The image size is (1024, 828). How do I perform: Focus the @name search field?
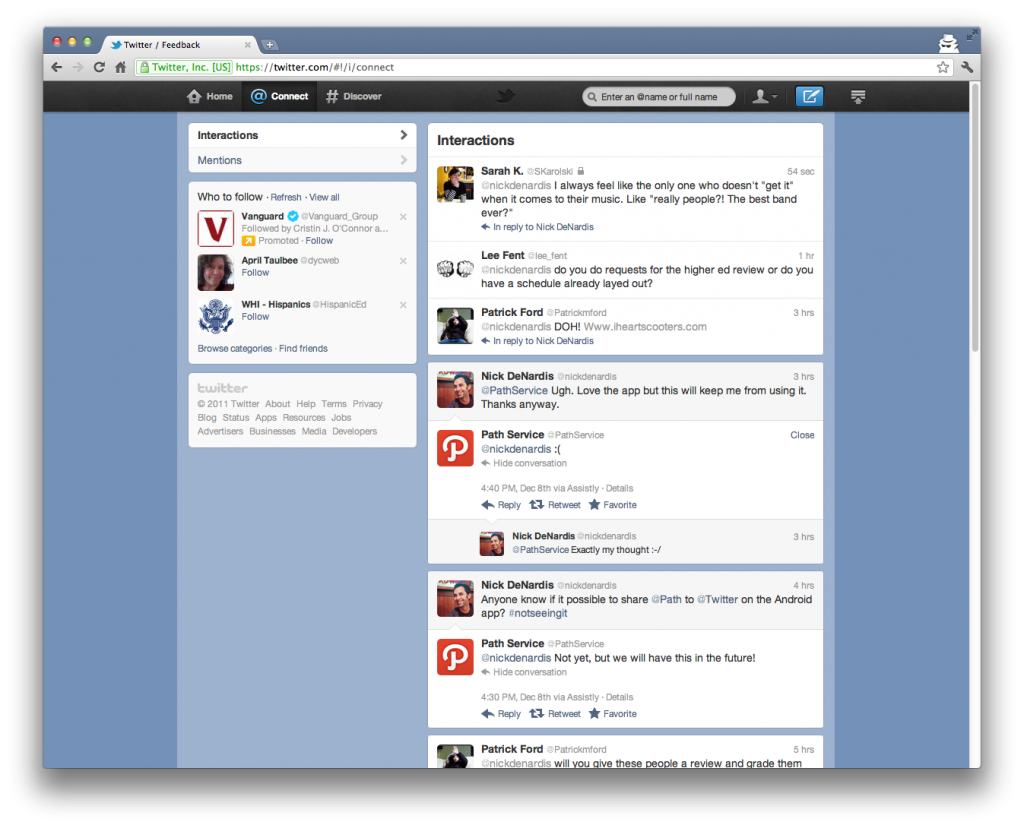[x=658, y=97]
